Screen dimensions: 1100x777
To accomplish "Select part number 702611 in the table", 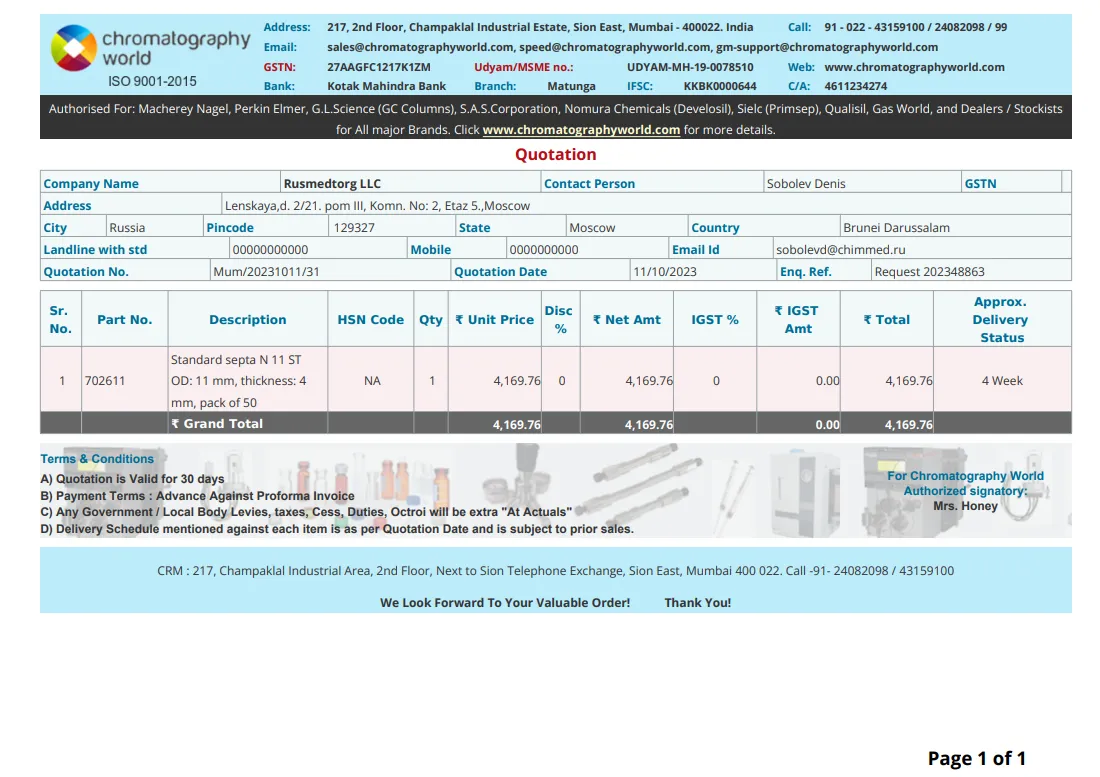I will tap(105, 381).
